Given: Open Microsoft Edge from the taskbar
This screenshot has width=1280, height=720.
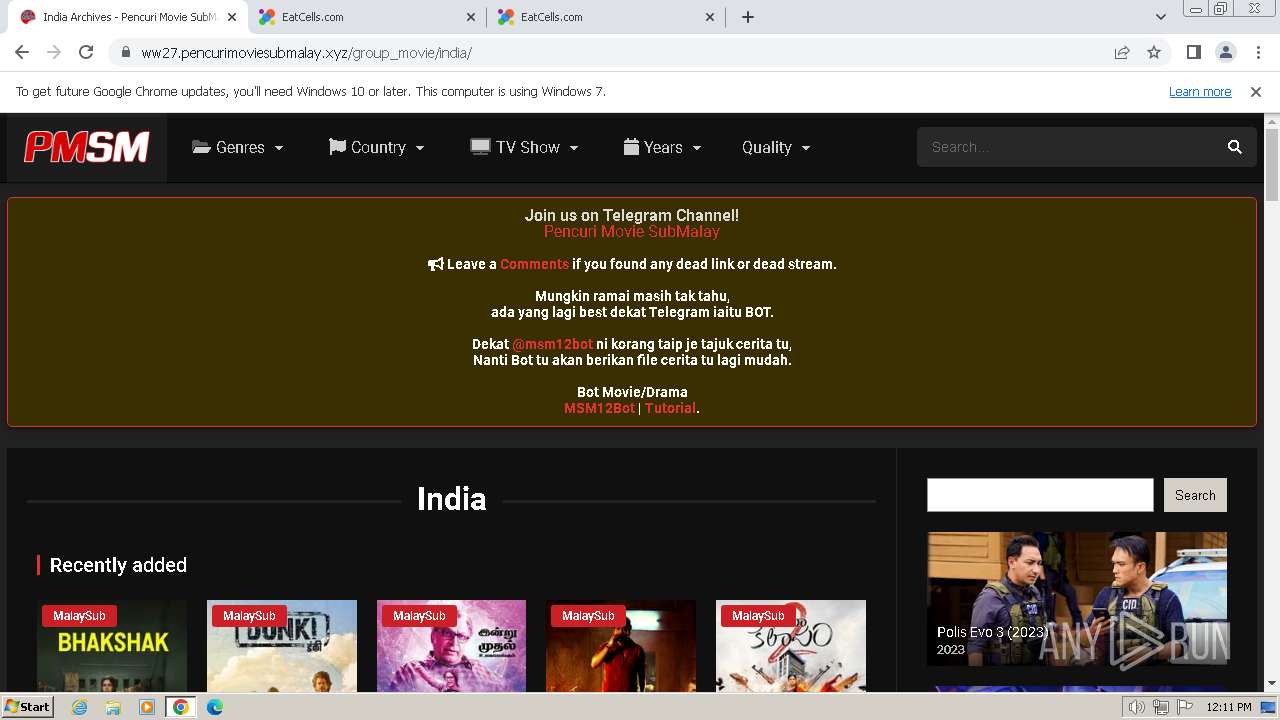Looking at the screenshot, I should (x=215, y=707).
